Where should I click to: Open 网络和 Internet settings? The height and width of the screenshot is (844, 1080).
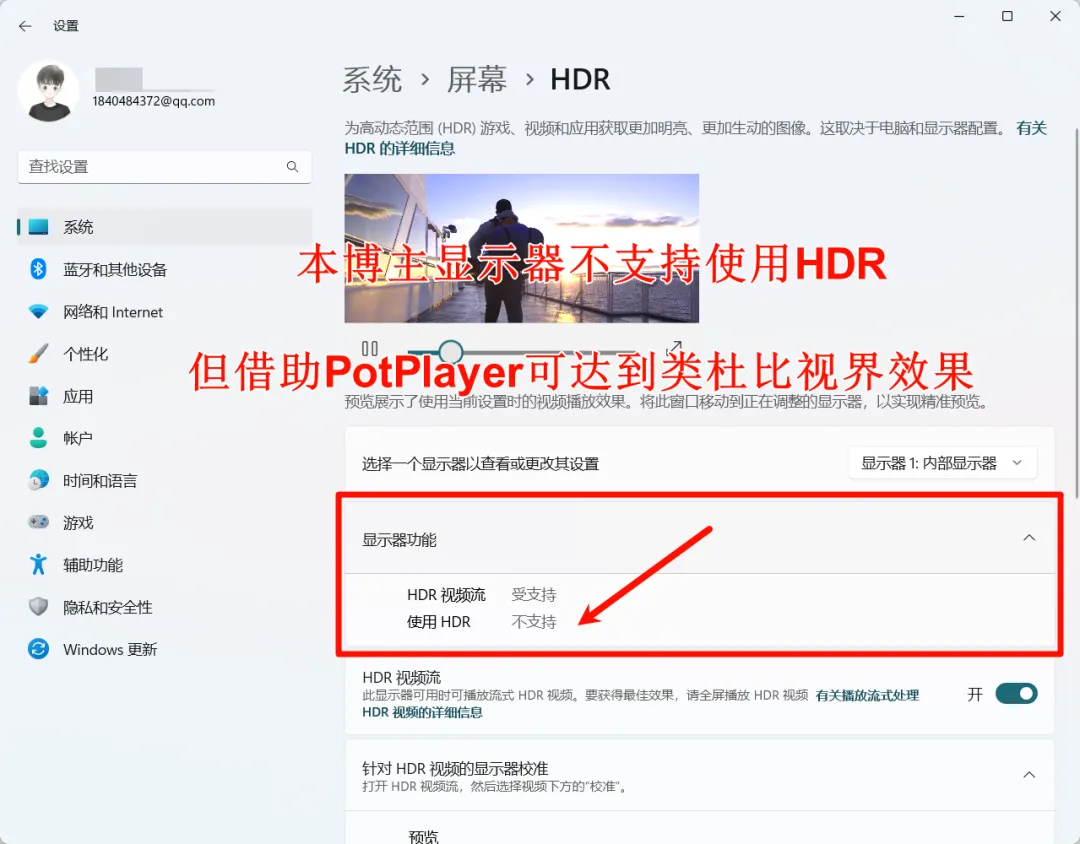112,312
